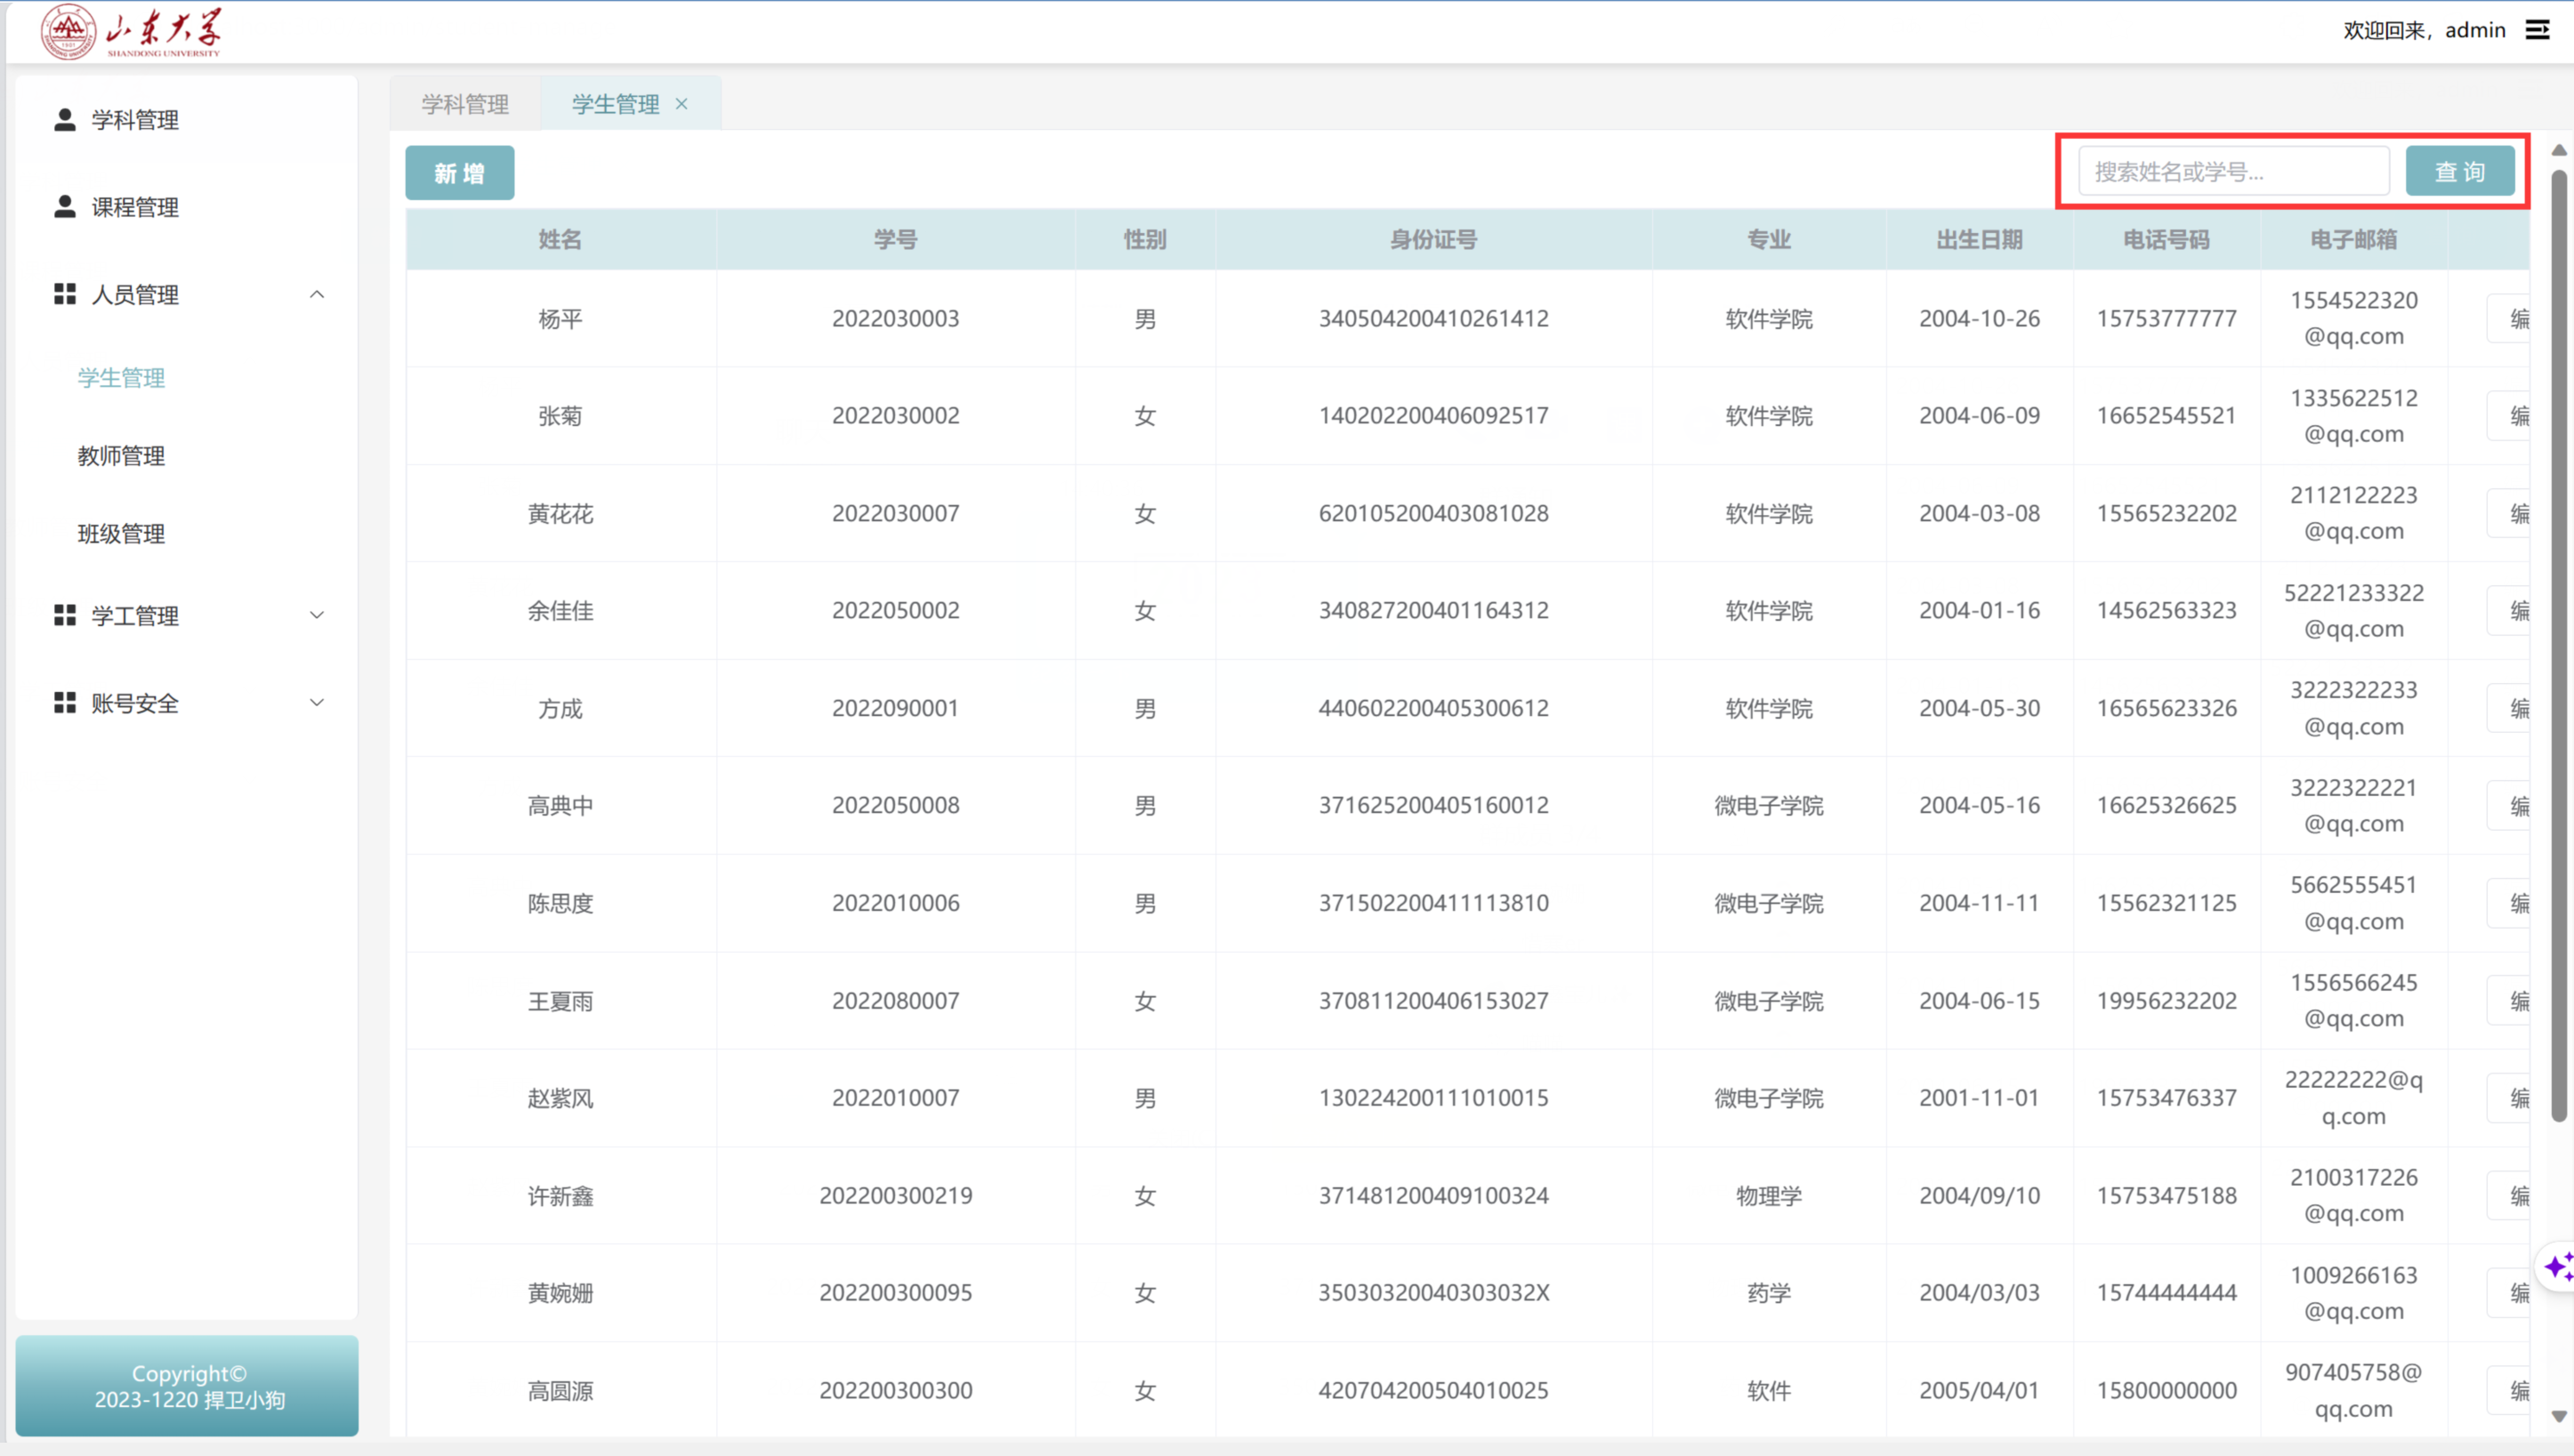Close the 学生管理 tab
2574x1456 pixels.
coord(682,104)
